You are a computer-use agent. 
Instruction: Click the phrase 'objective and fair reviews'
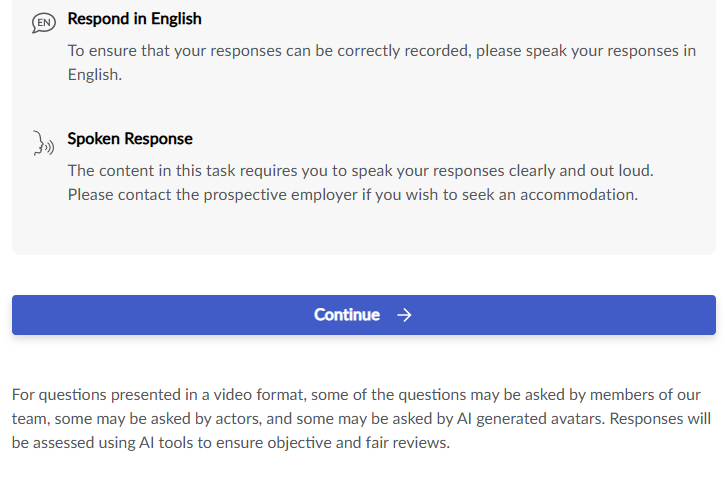pyautogui.click(x=357, y=443)
